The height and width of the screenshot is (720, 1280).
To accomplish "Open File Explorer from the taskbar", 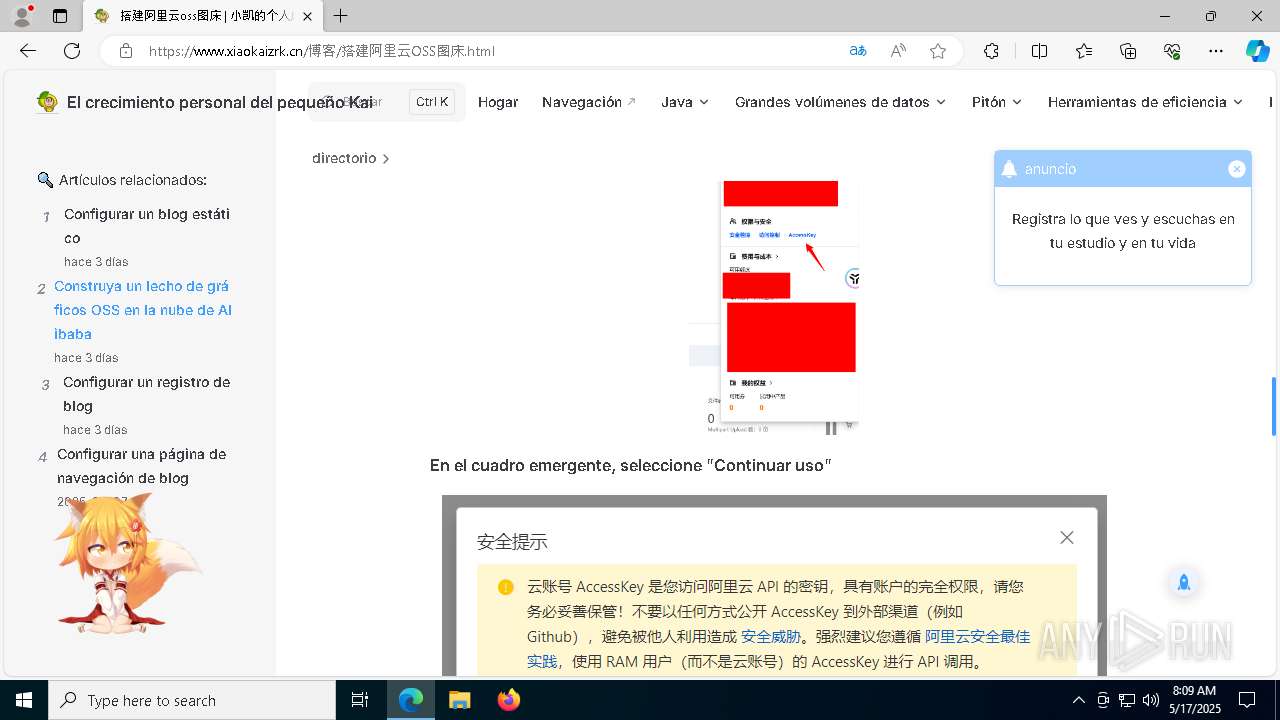I will coord(459,700).
